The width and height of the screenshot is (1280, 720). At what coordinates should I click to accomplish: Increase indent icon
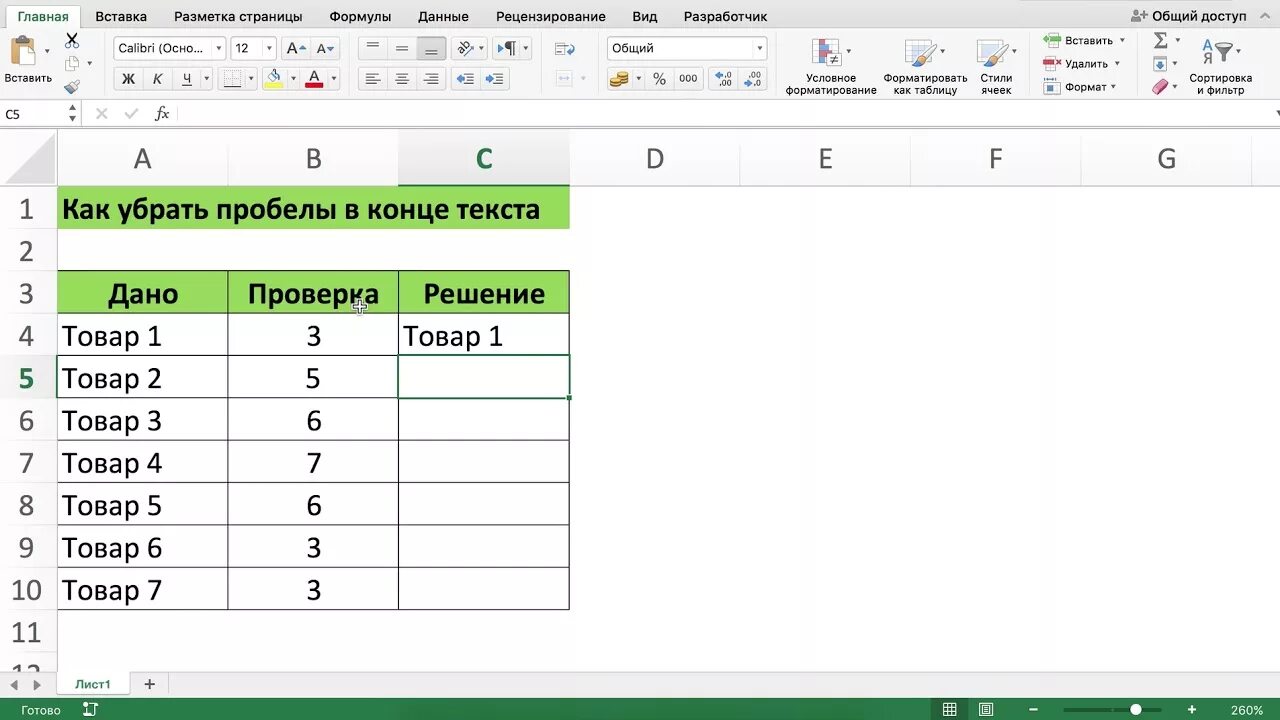(495, 79)
